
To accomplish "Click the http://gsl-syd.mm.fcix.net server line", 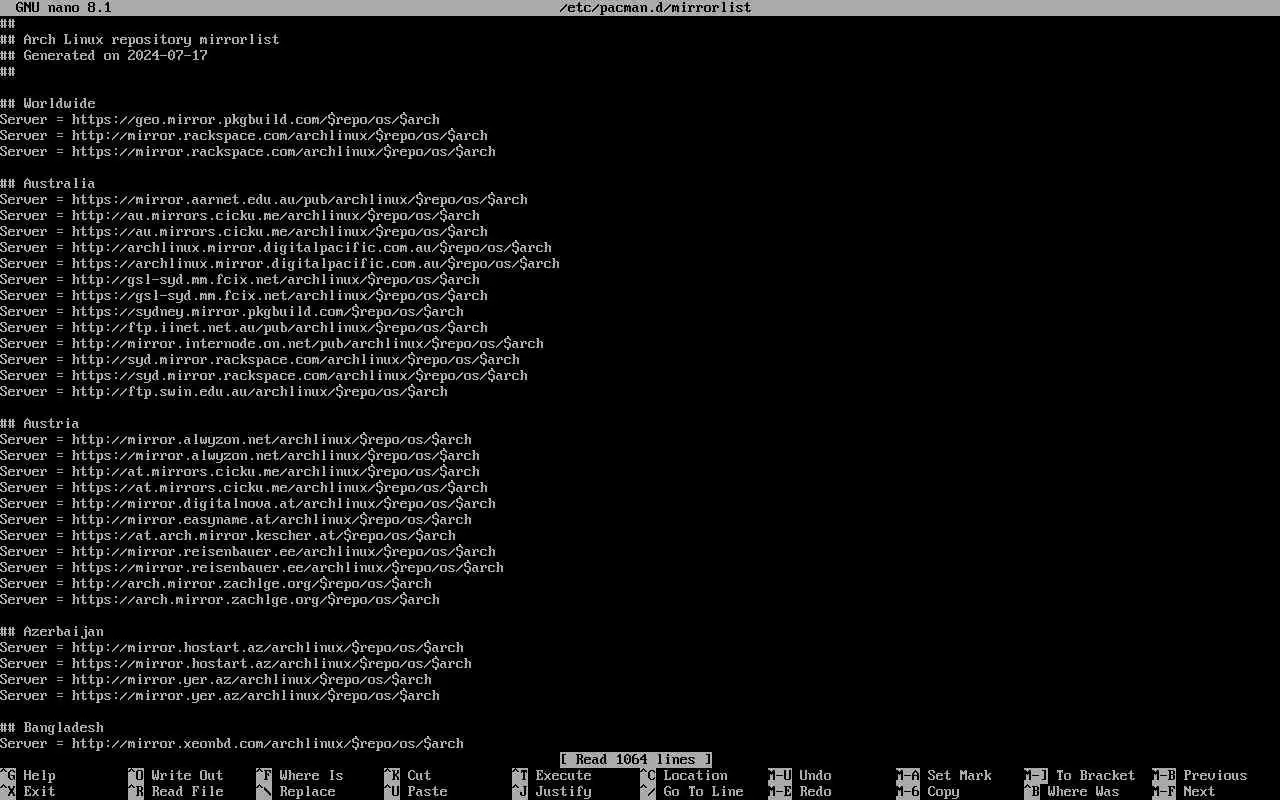I will click(240, 279).
